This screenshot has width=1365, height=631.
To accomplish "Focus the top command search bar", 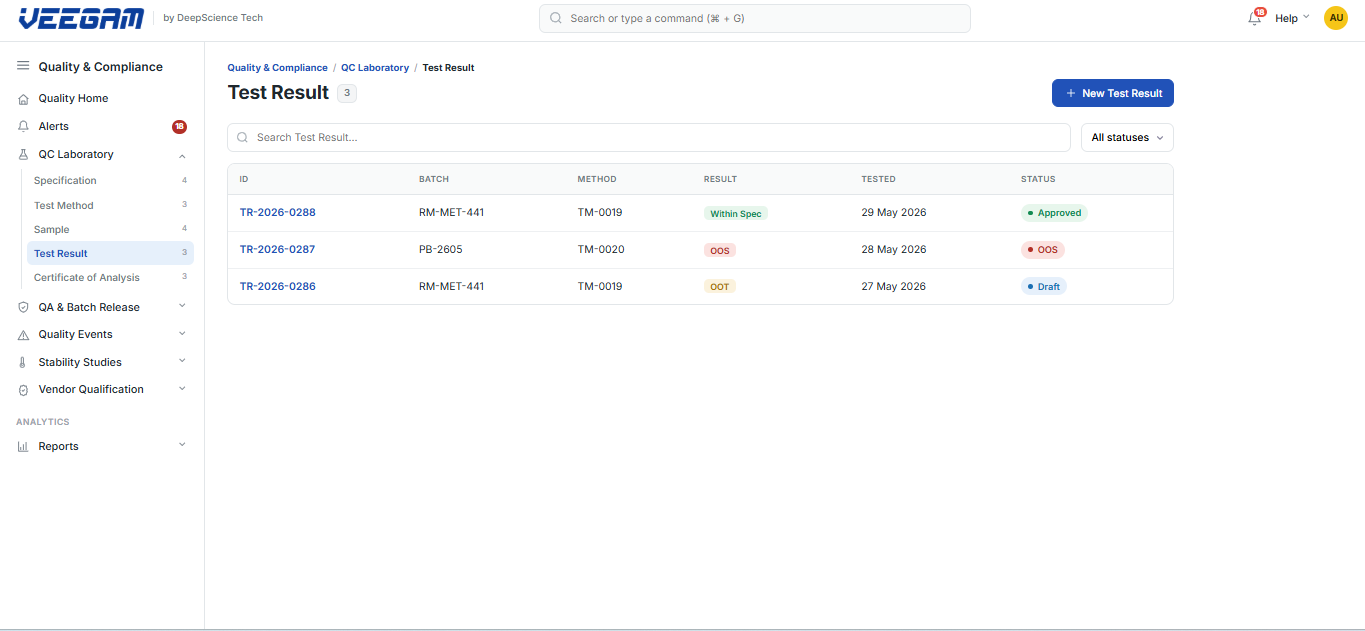I will coord(755,18).
